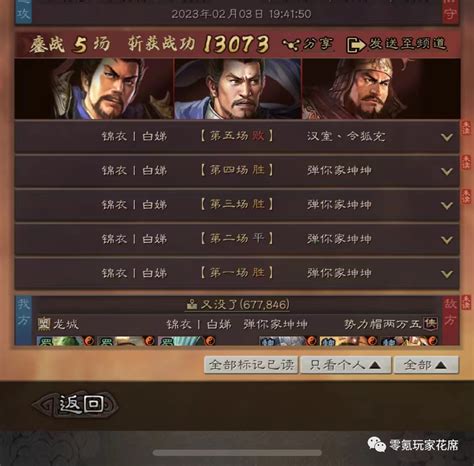Tap the share (分享) icon

[291, 44]
